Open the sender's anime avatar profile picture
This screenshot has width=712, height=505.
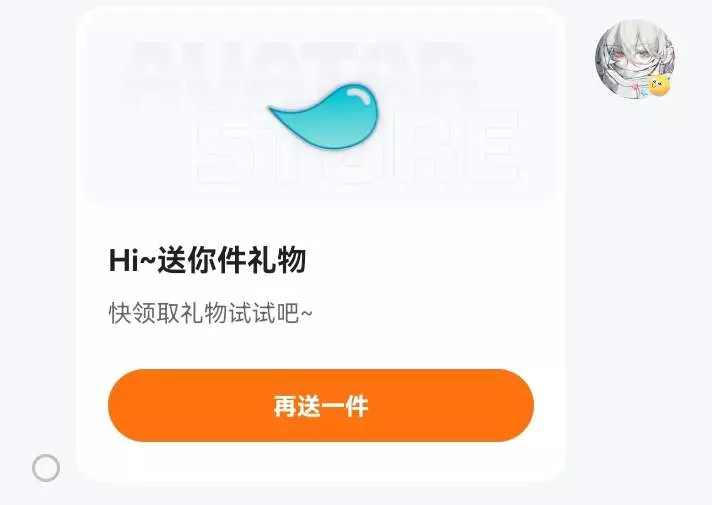click(x=635, y=59)
